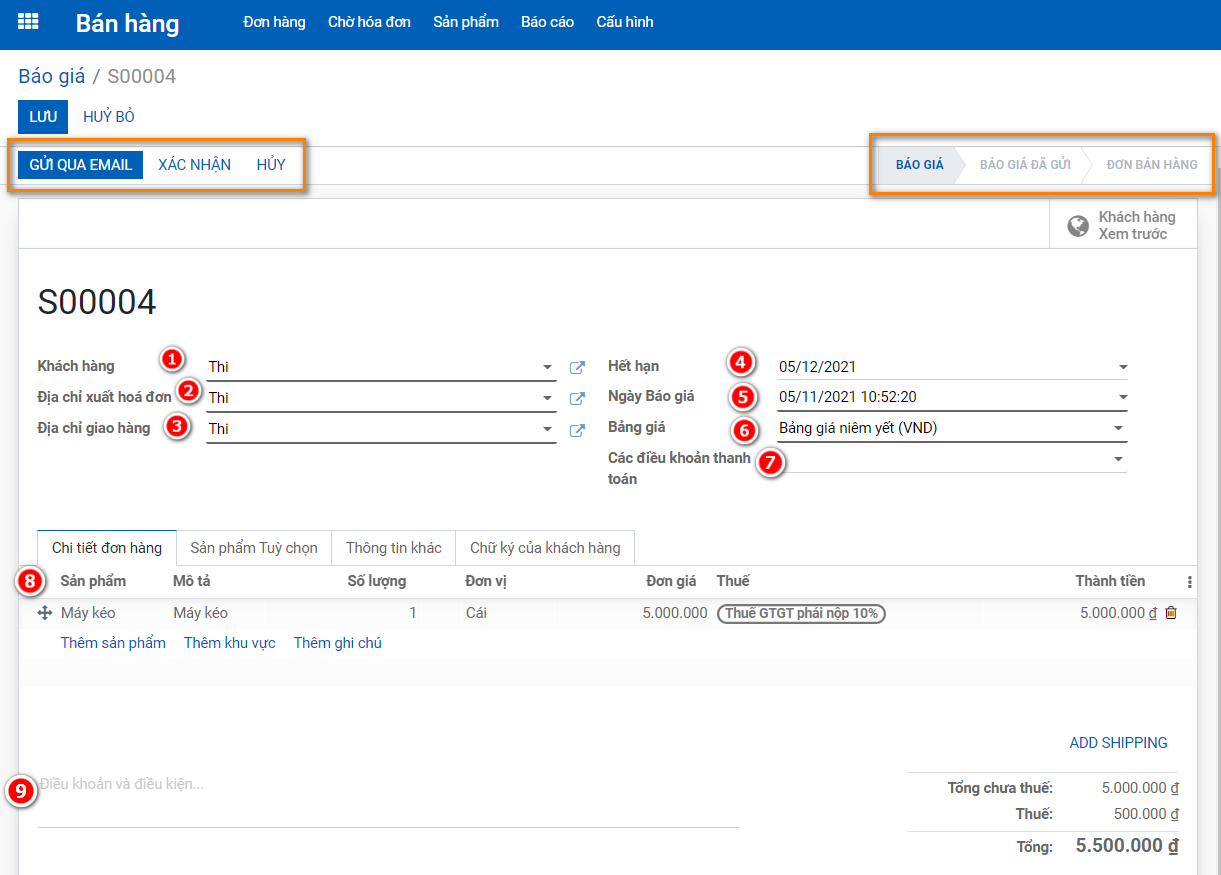The height and width of the screenshot is (875, 1221).
Task: Click Khách hàng Xem trước button
Action: [x=1123, y=225]
